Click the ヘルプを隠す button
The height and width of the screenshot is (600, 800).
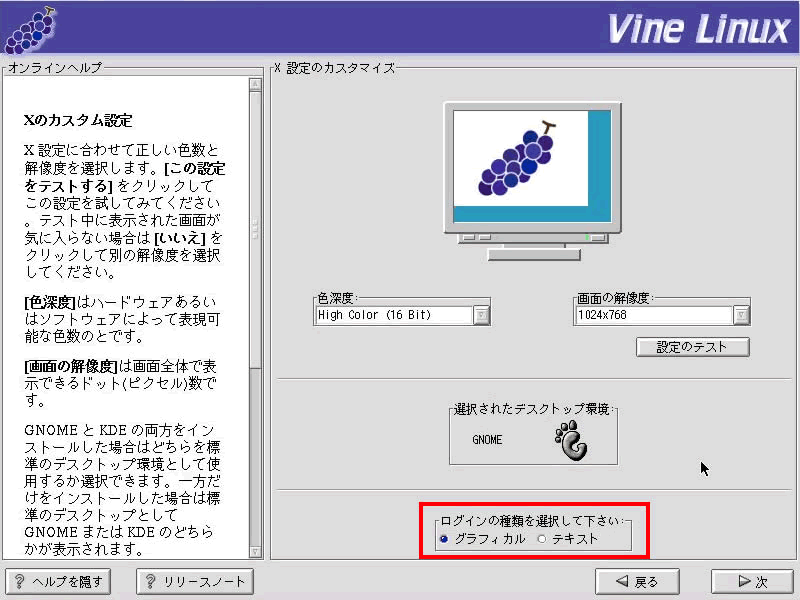(x=58, y=581)
